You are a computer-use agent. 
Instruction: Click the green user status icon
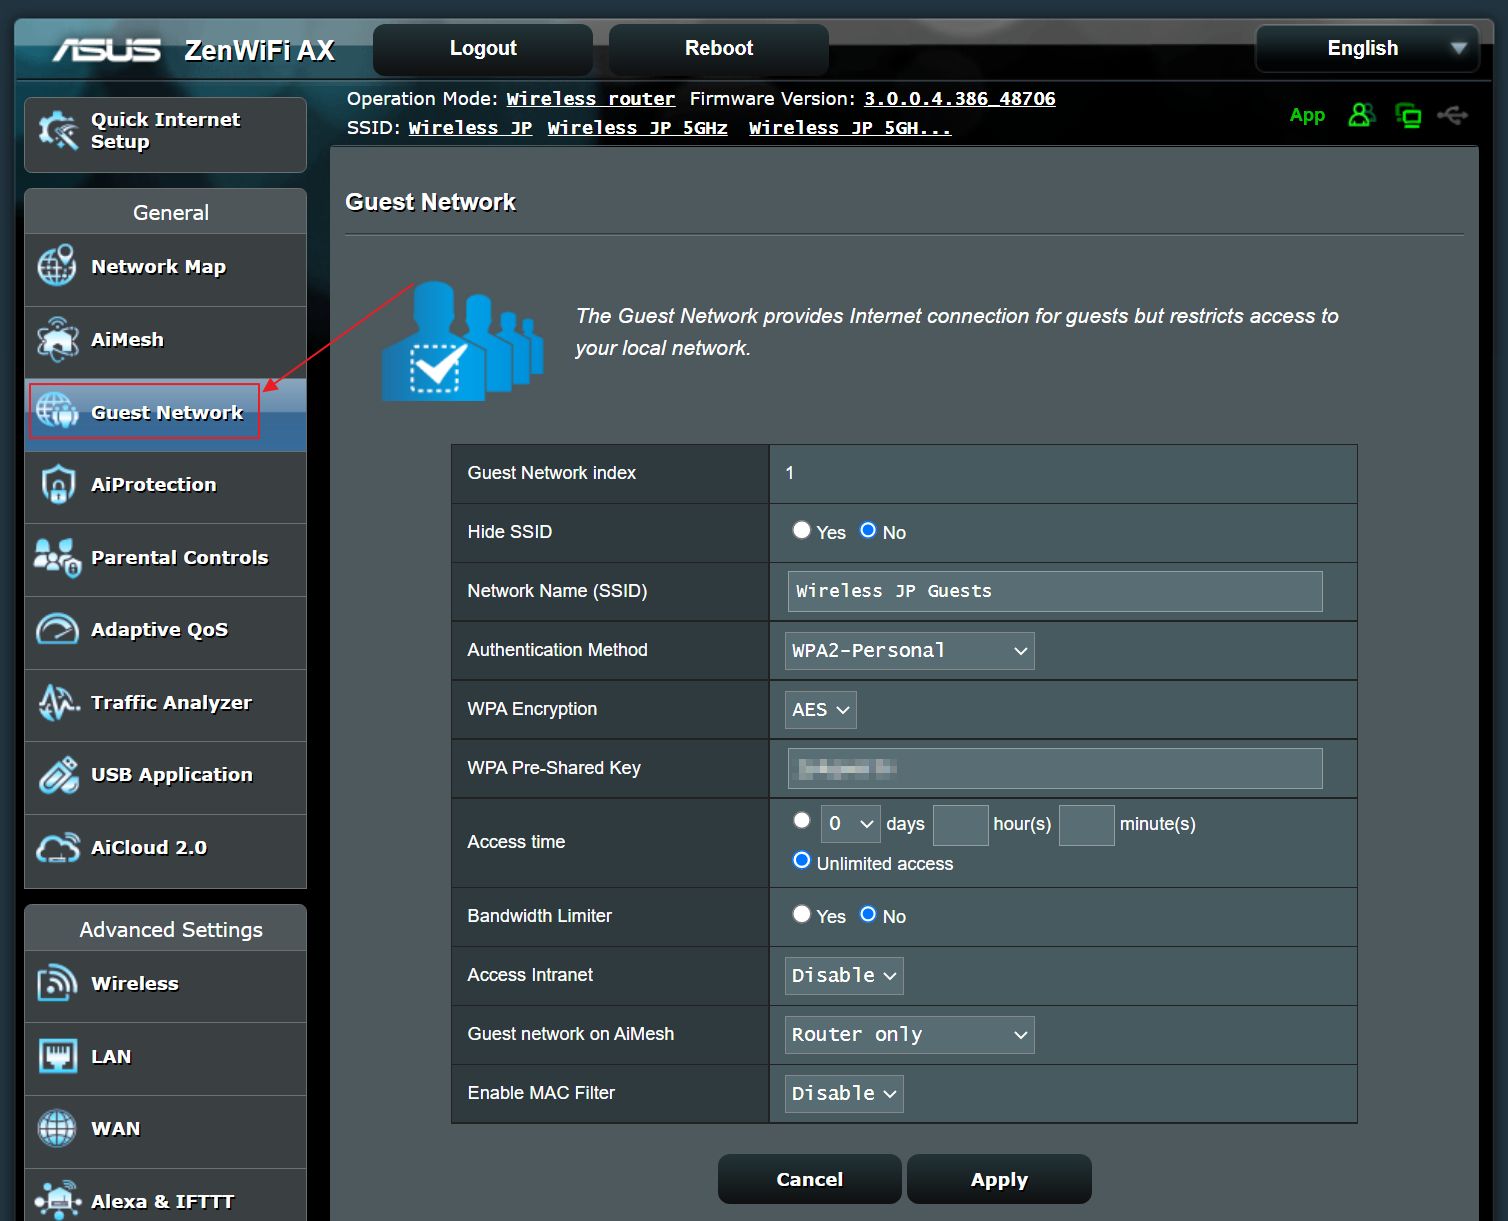coord(1361,115)
